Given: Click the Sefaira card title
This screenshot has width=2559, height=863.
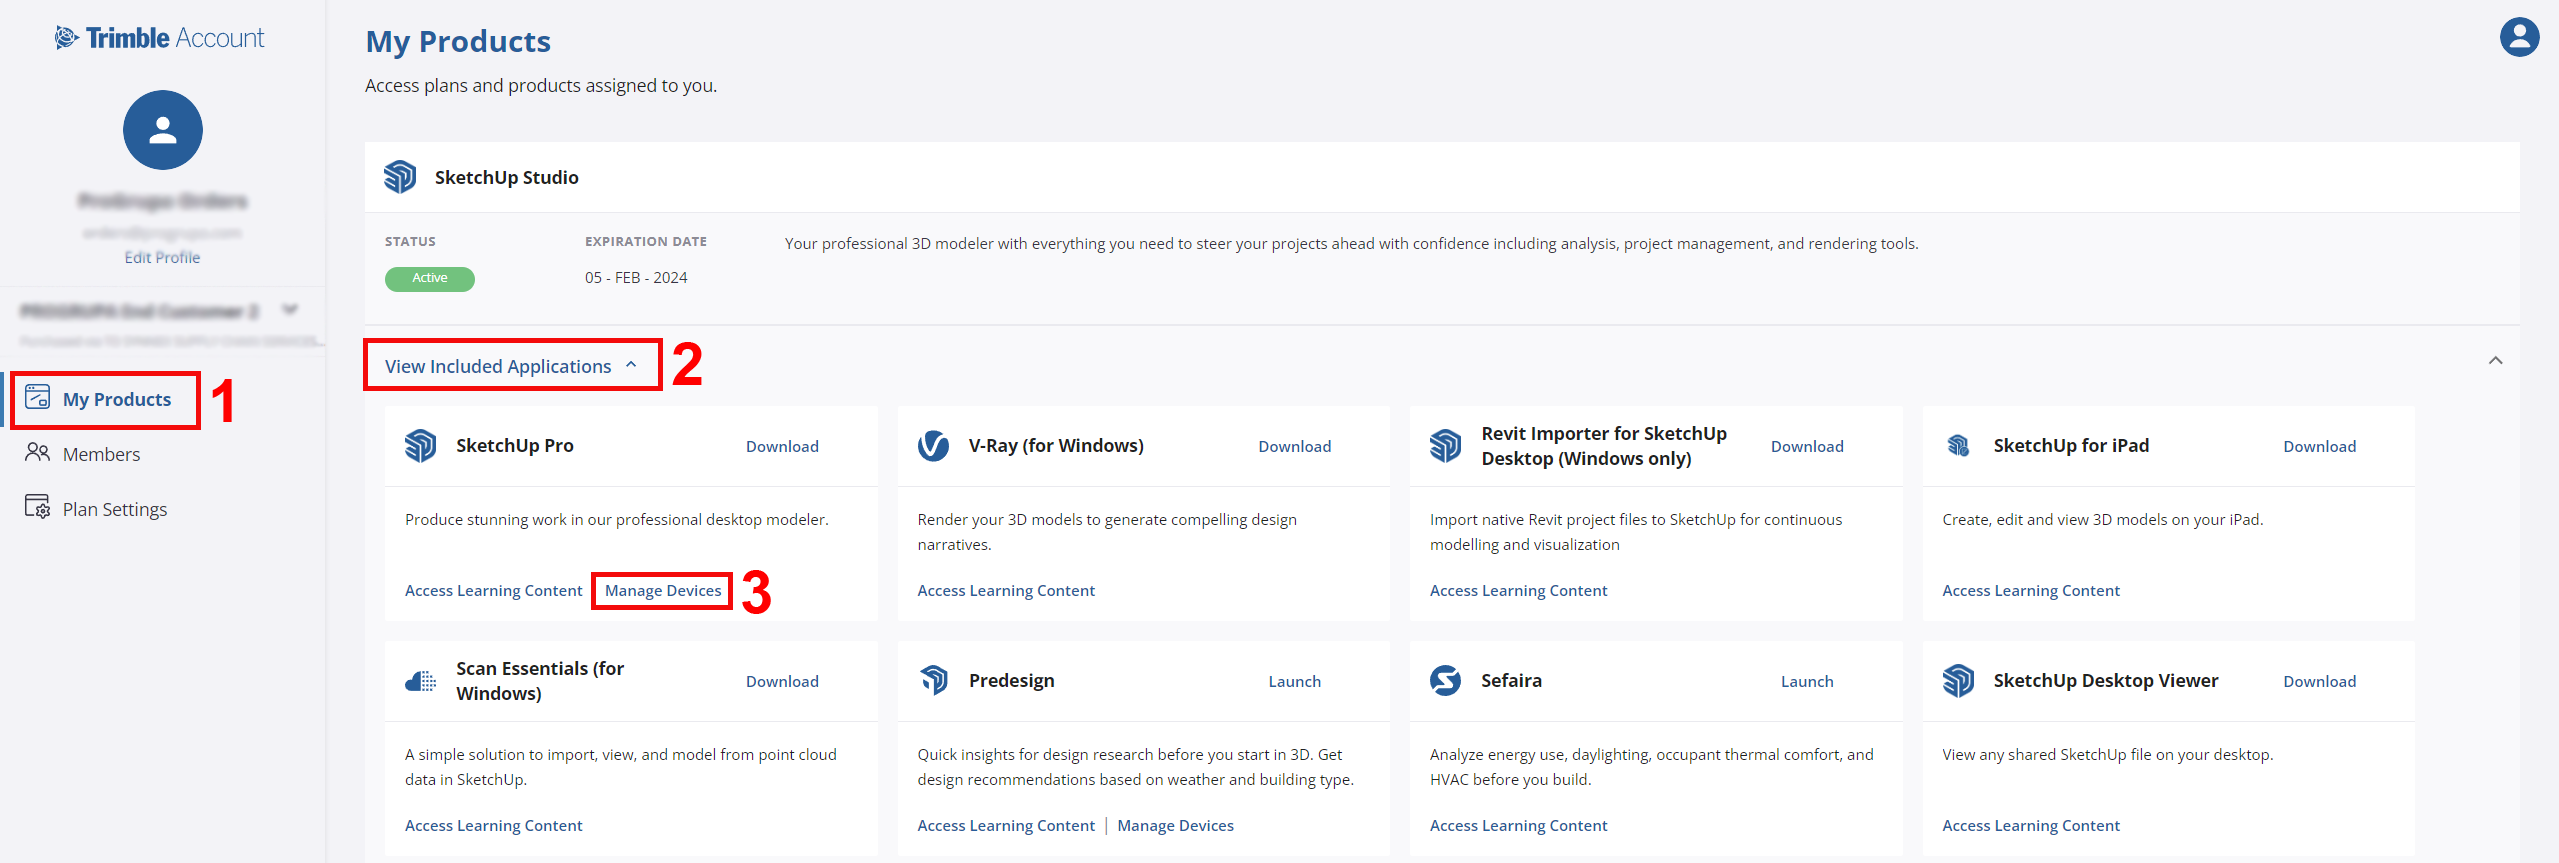Looking at the screenshot, I should tap(1511, 680).
